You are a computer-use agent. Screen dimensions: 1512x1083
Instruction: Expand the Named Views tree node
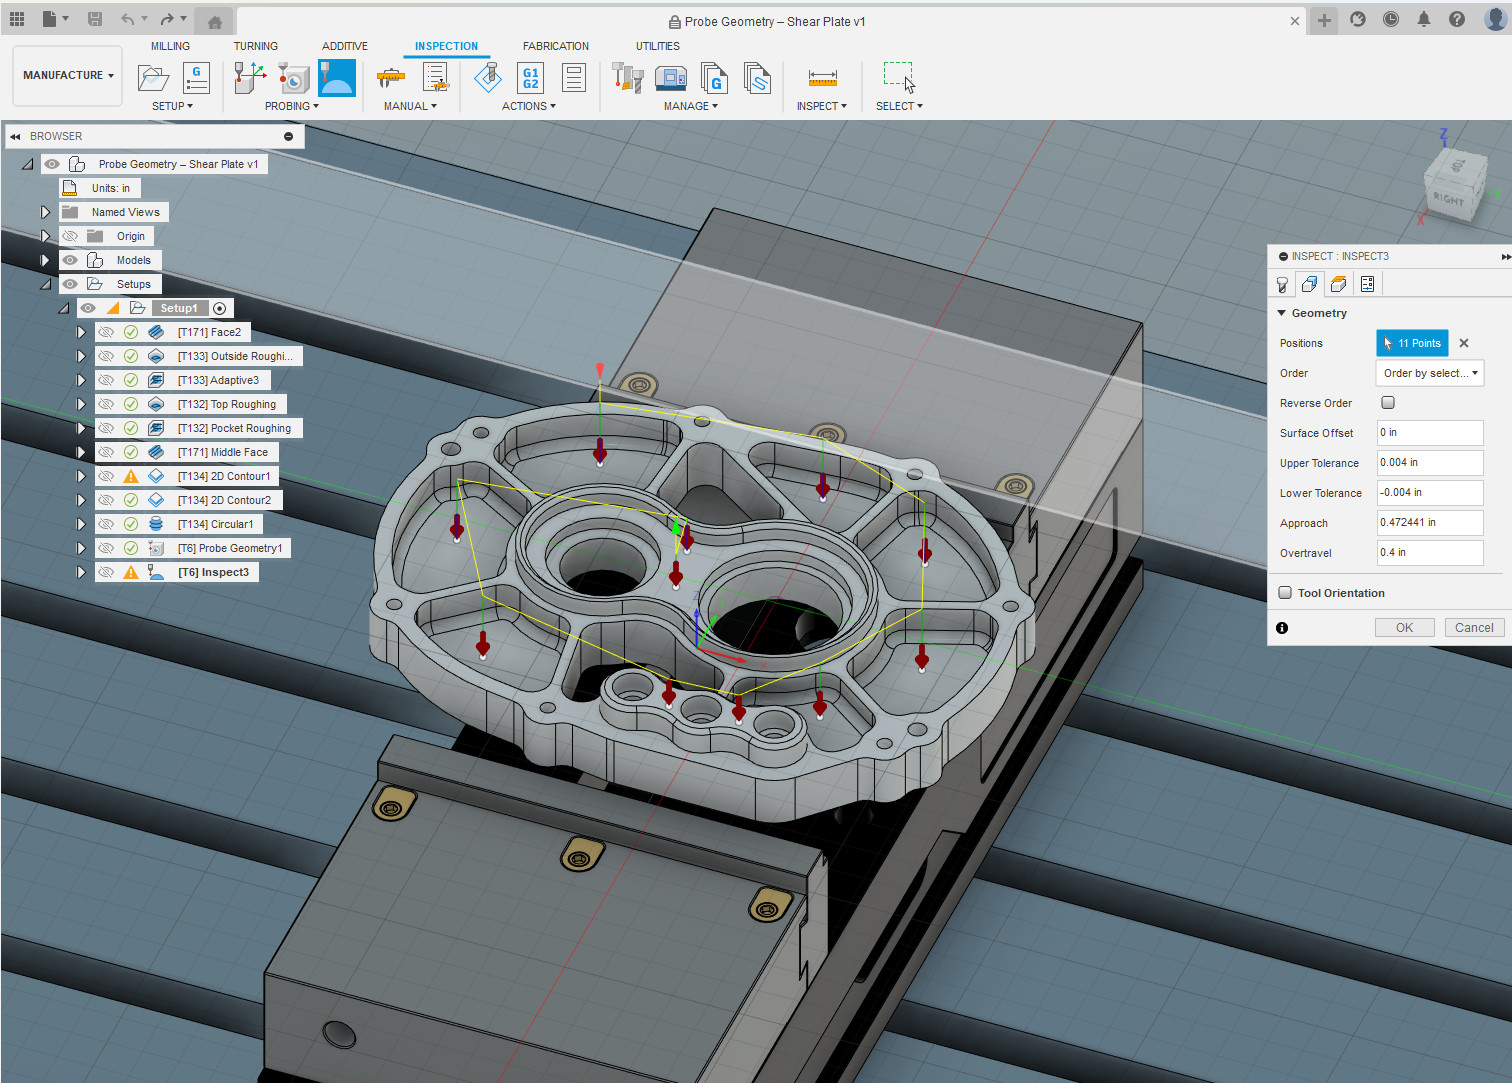click(45, 212)
